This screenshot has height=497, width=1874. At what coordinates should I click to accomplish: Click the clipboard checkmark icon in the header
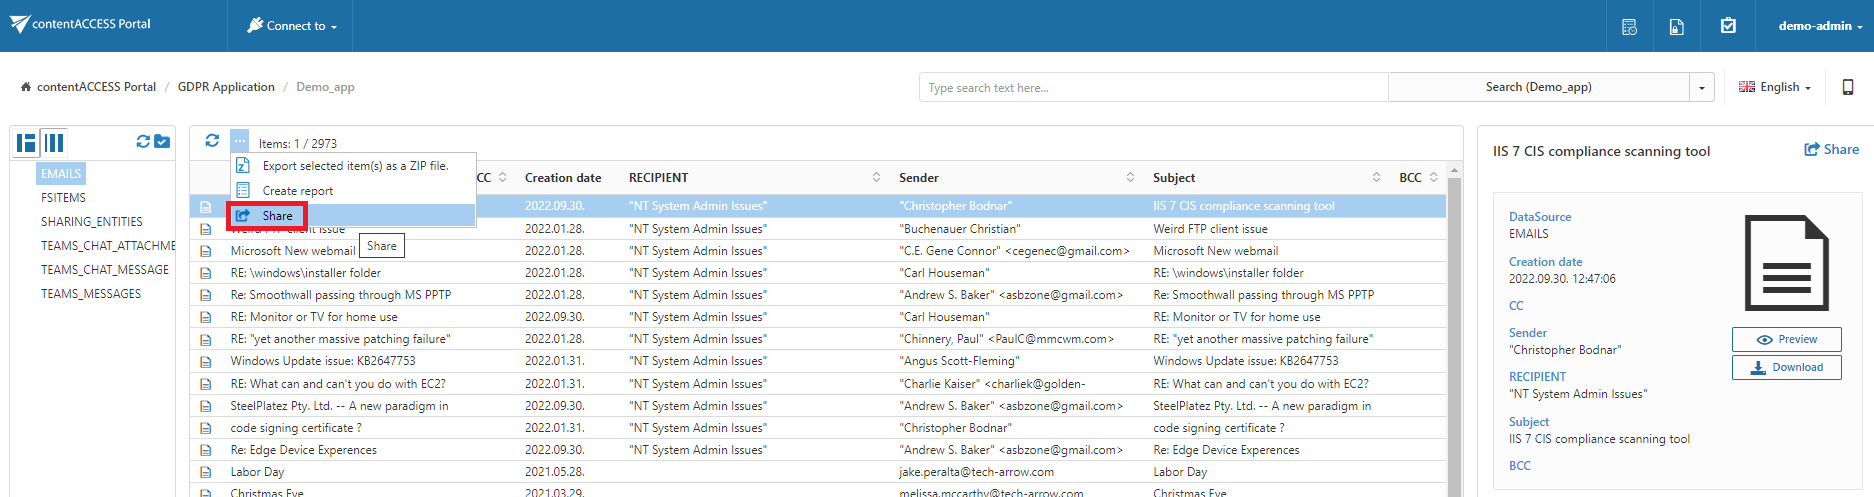pyautogui.click(x=1728, y=26)
